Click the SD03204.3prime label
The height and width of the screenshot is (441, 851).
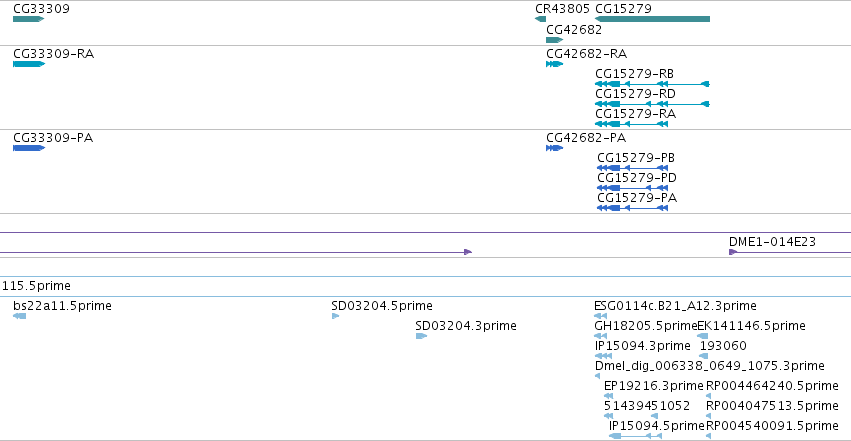466,326
